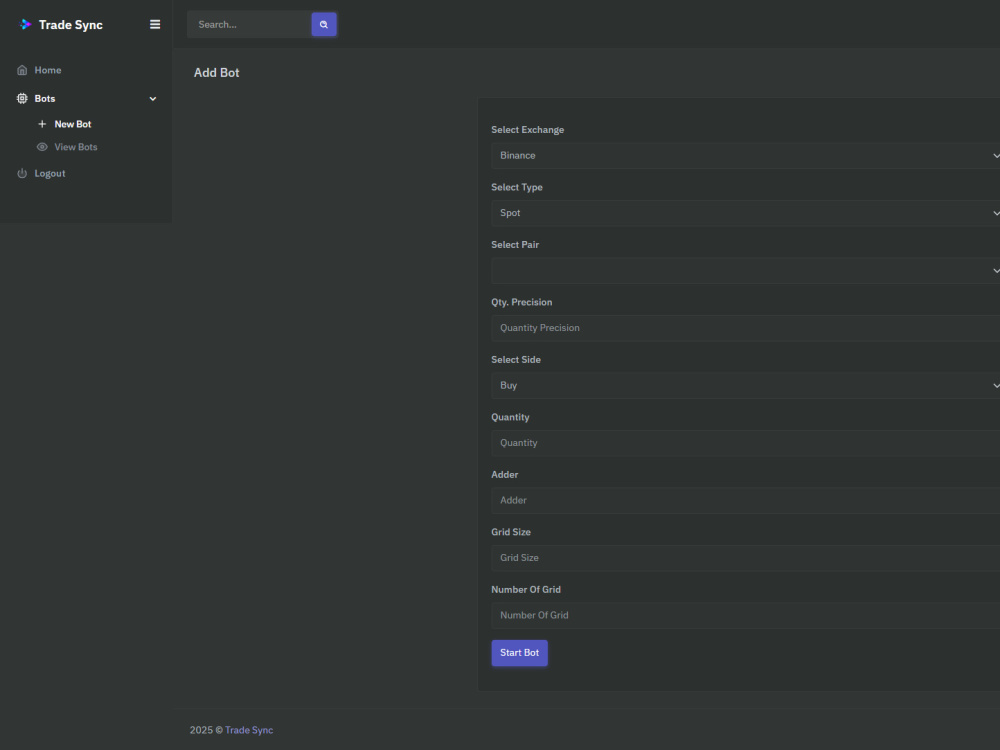Click the Adder field label

[504, 474]
